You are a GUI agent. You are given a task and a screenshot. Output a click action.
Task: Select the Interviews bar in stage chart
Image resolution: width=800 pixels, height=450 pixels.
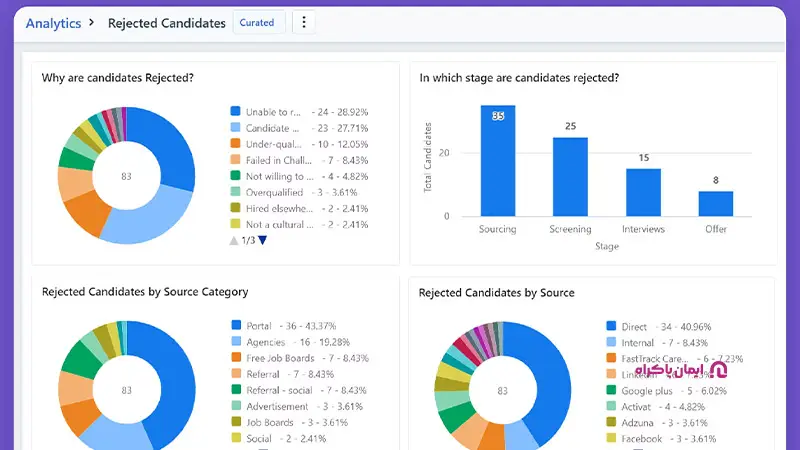pos(643,191)
